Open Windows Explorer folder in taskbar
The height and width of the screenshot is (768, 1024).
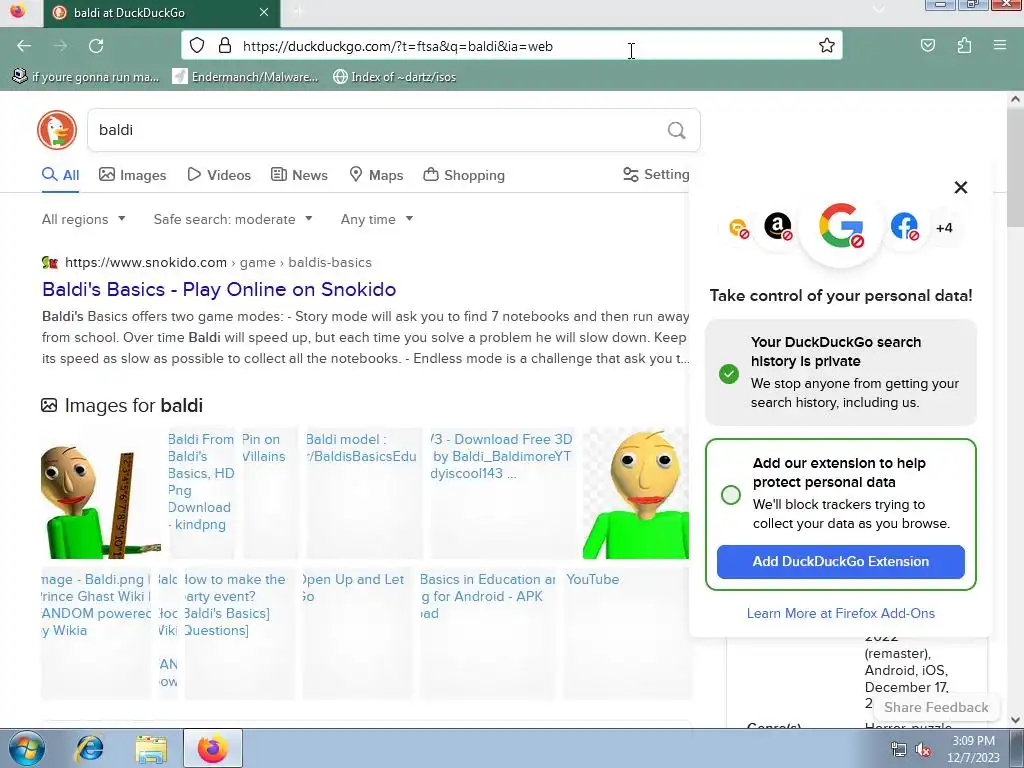tap(151, 749)
